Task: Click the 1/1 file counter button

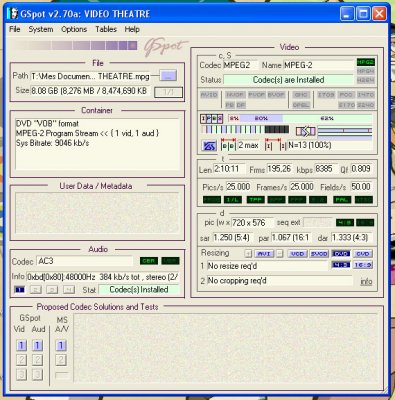Action: click(168, 92)
